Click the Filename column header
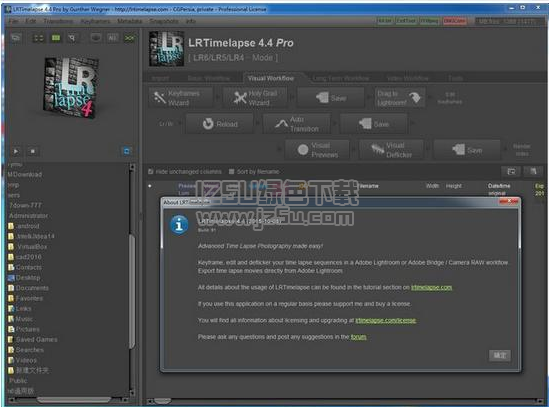Image resolution: width=550 pixels, height=407 pixels. (368, 186)
